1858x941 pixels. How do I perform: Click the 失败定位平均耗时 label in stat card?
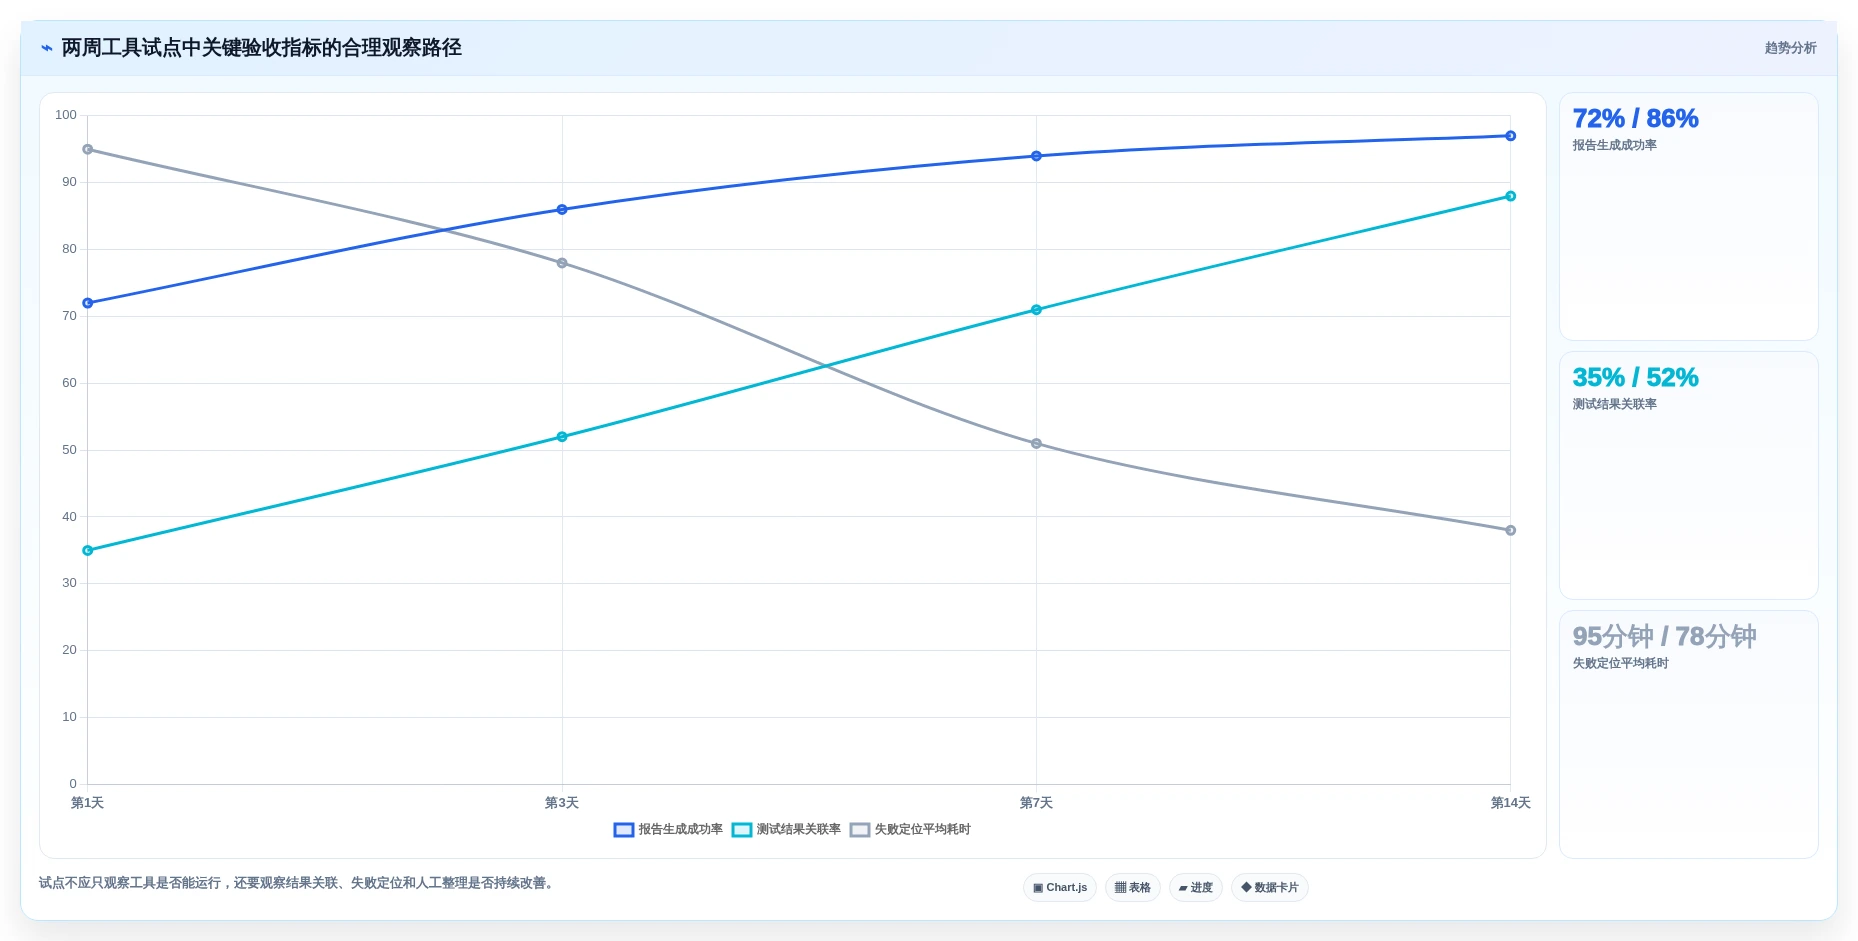1620,663
